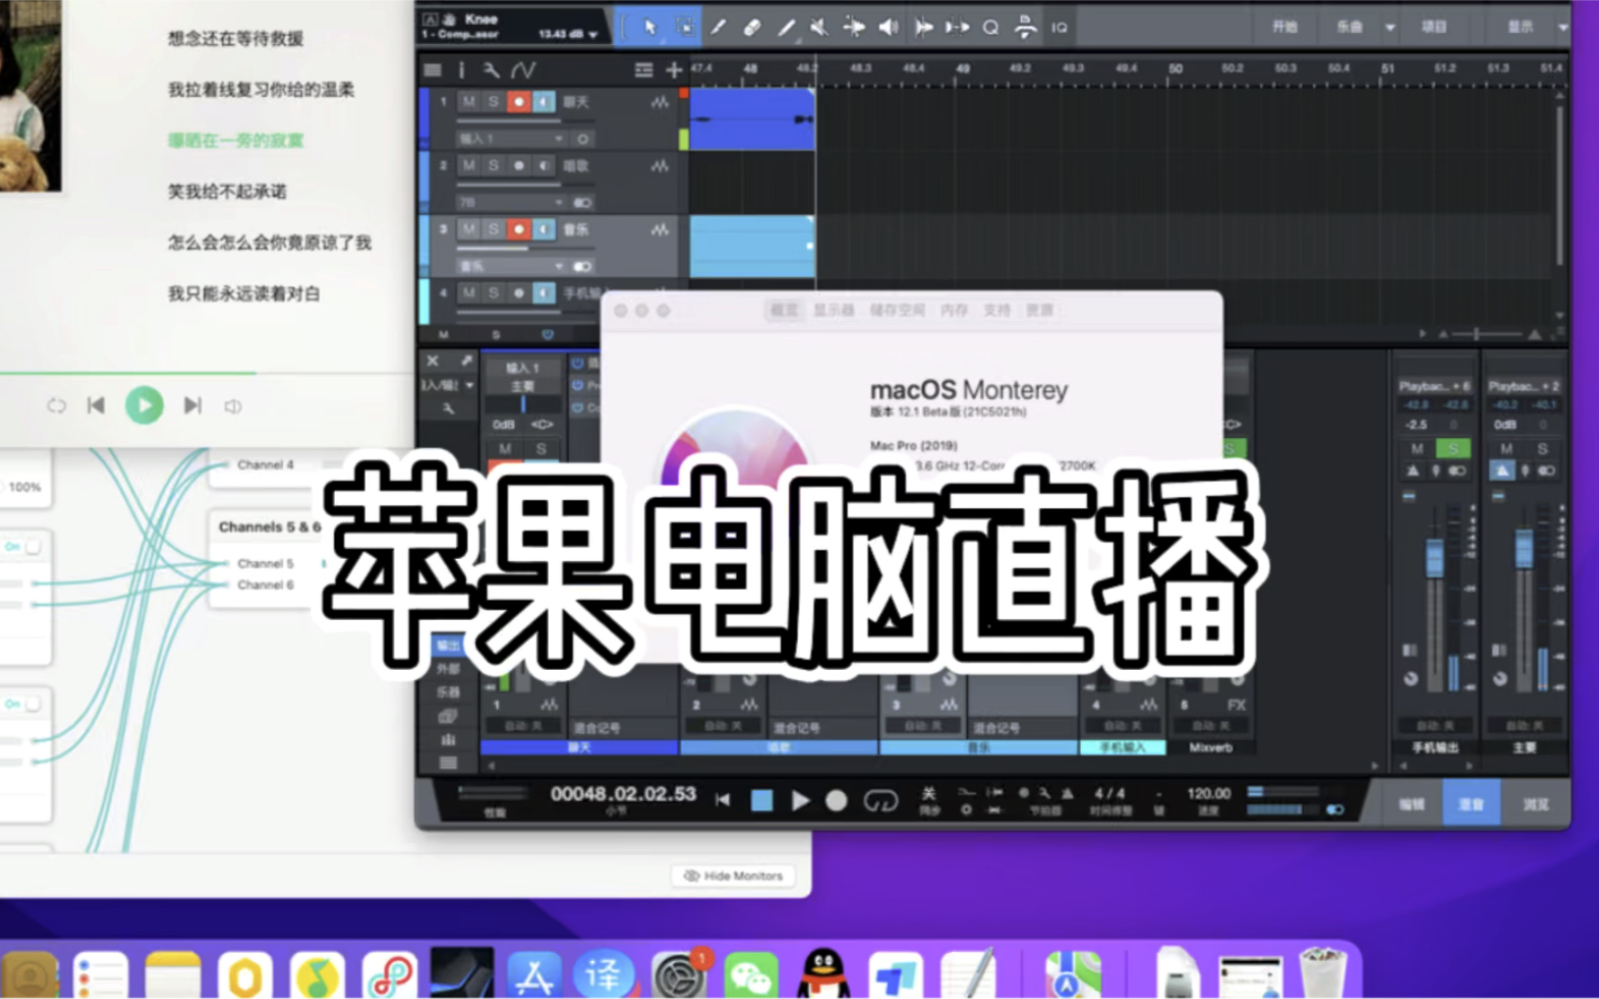Image resolution: width=1599 pixels, height=999 pixels.
Task: Open the 浏览 browser tab at bottom
Action: (1536, 803)
